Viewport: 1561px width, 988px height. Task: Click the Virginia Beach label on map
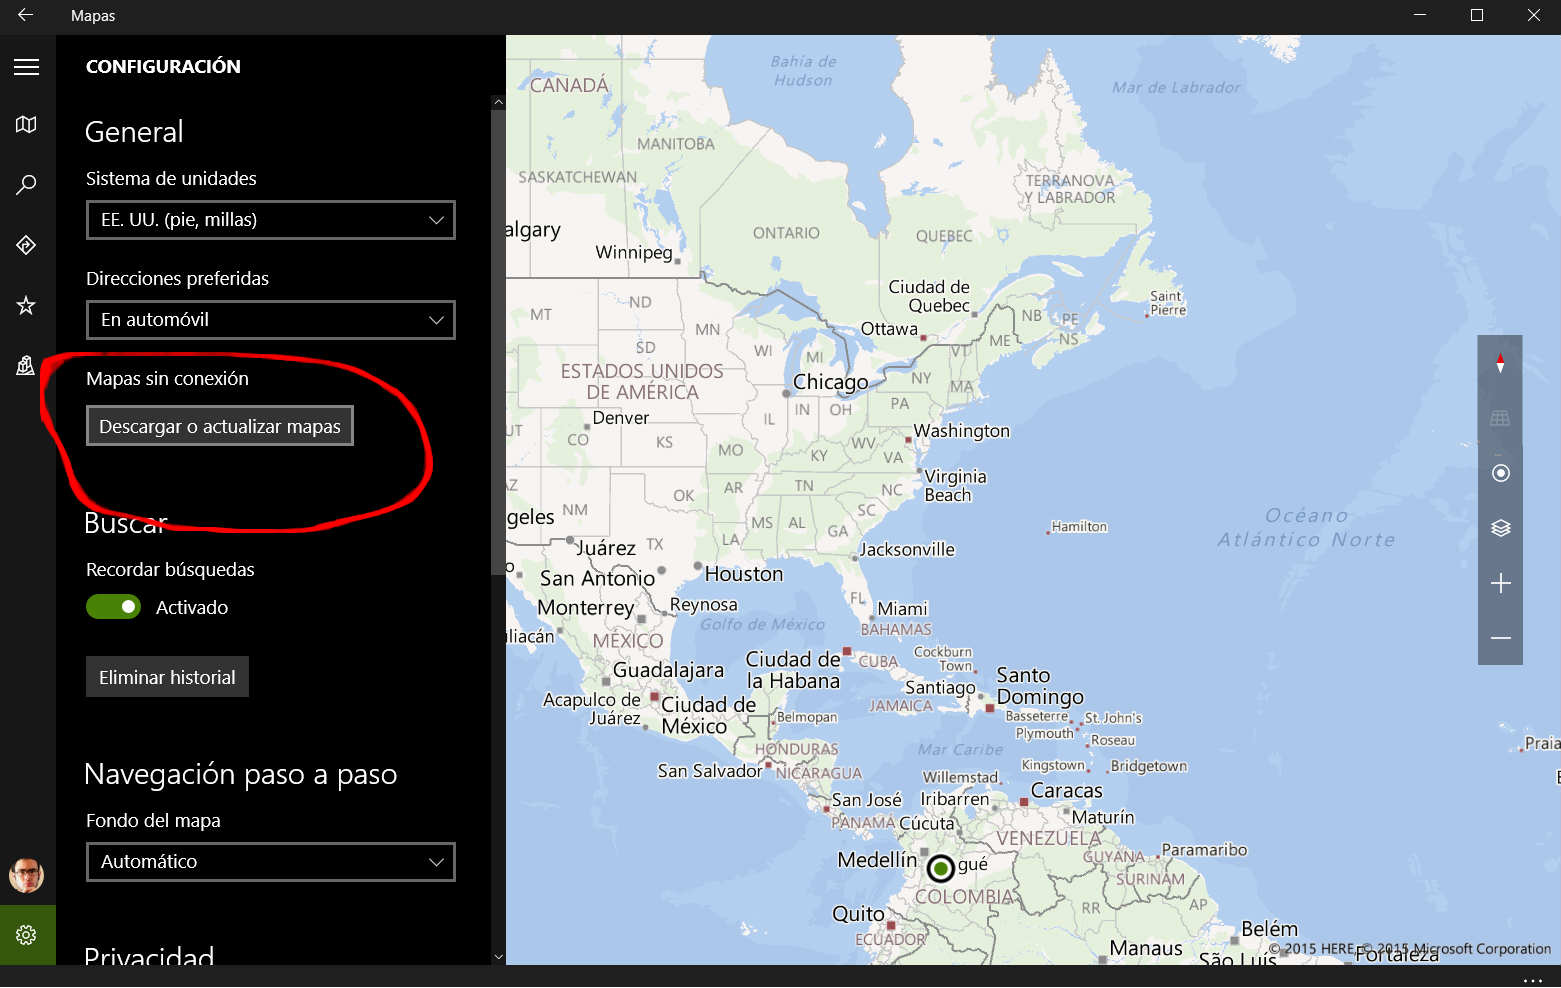pos(955,486)
